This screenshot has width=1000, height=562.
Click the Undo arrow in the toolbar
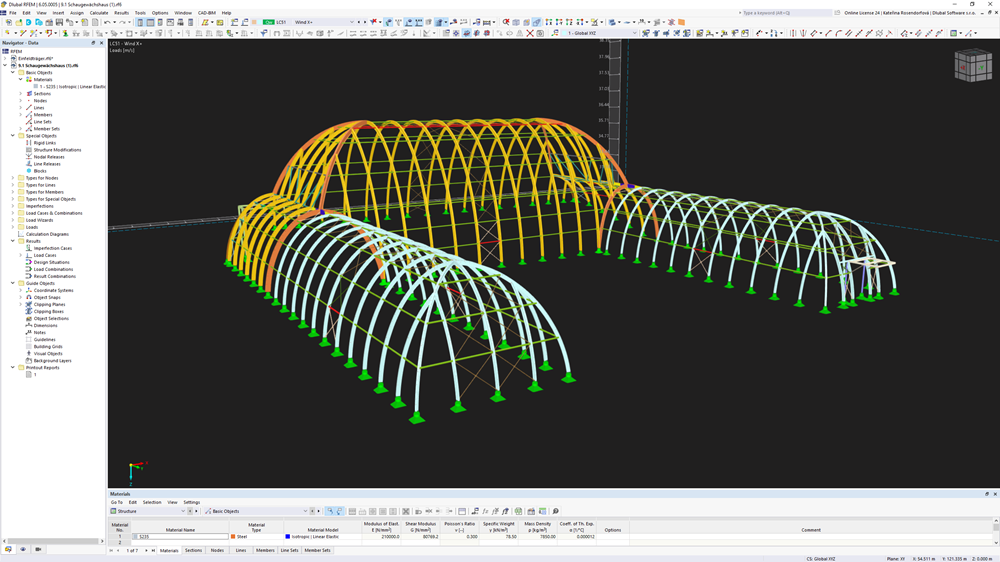107,22
